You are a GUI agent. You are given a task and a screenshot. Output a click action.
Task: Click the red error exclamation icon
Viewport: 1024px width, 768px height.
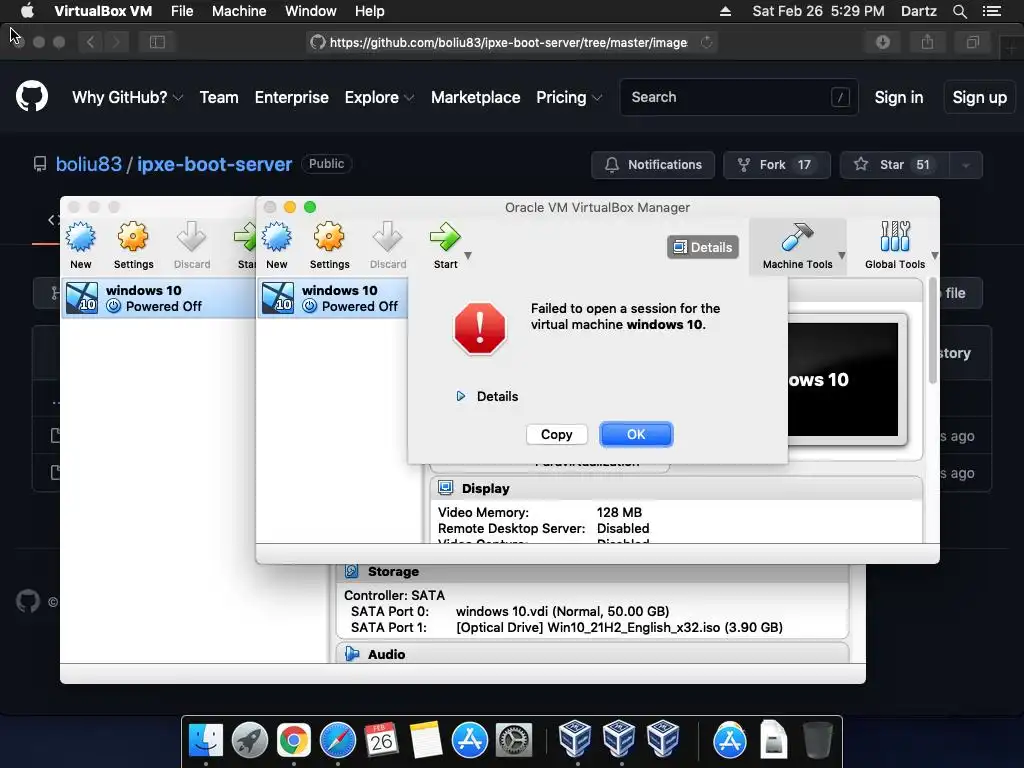[x=480, y=328]
